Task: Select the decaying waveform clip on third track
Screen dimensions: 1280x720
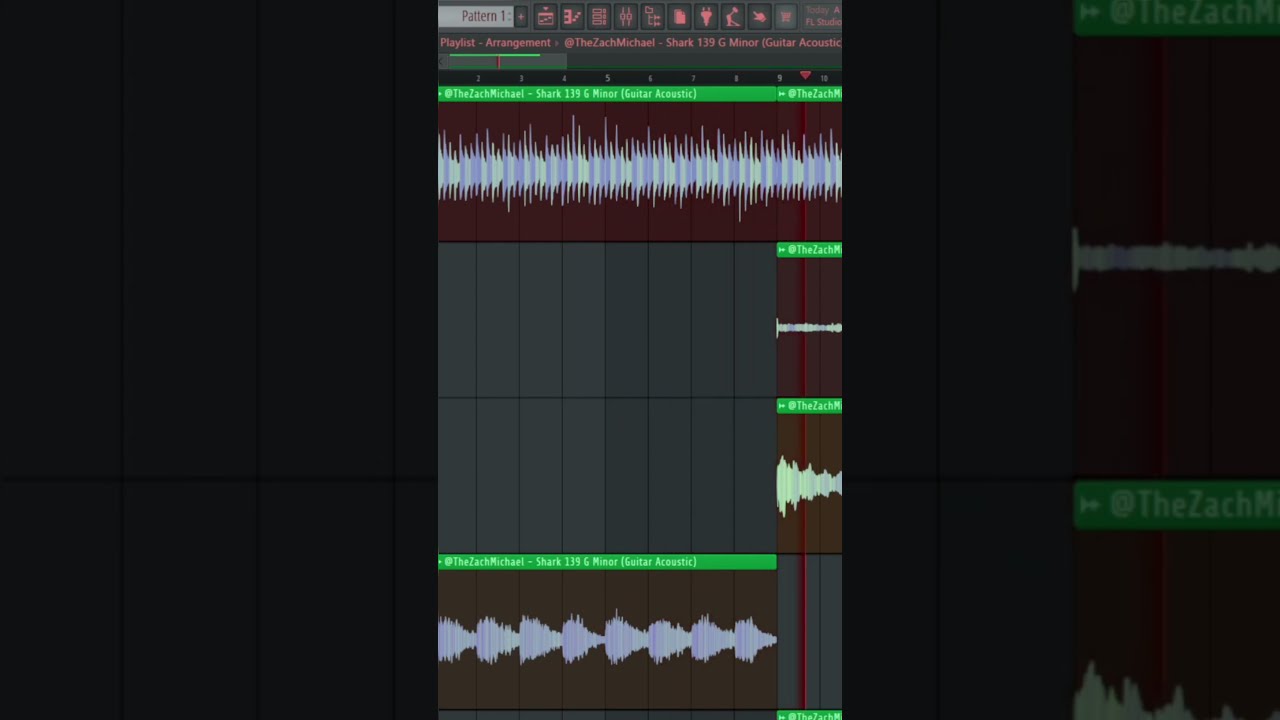Action: coord(809,484)
